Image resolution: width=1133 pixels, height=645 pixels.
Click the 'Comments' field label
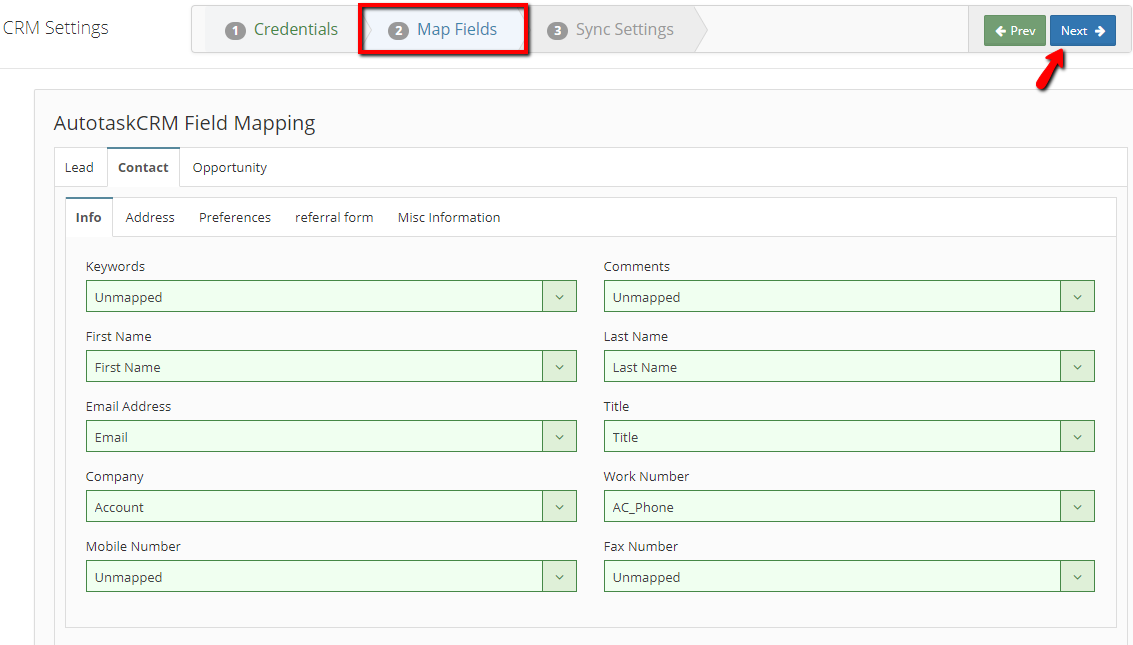coord(637,267)
